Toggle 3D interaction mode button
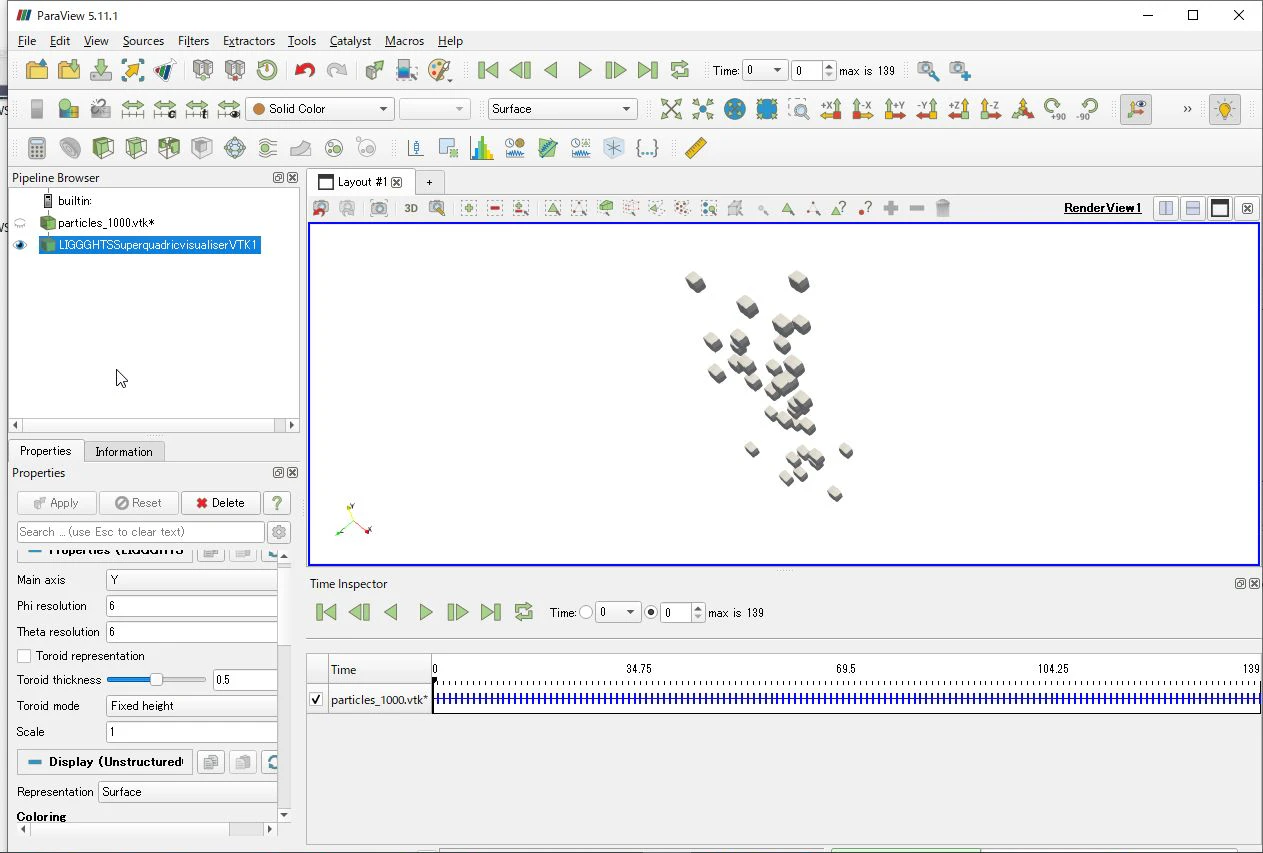Screen dimensions: 1263x853 [x=410, y=208]
